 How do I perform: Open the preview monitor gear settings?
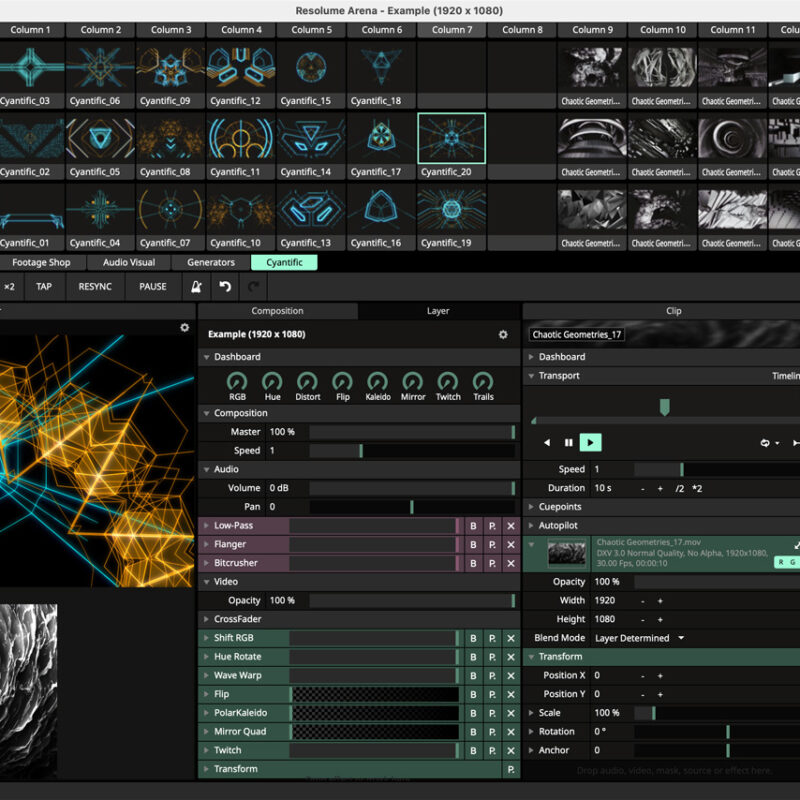[184, 327]
